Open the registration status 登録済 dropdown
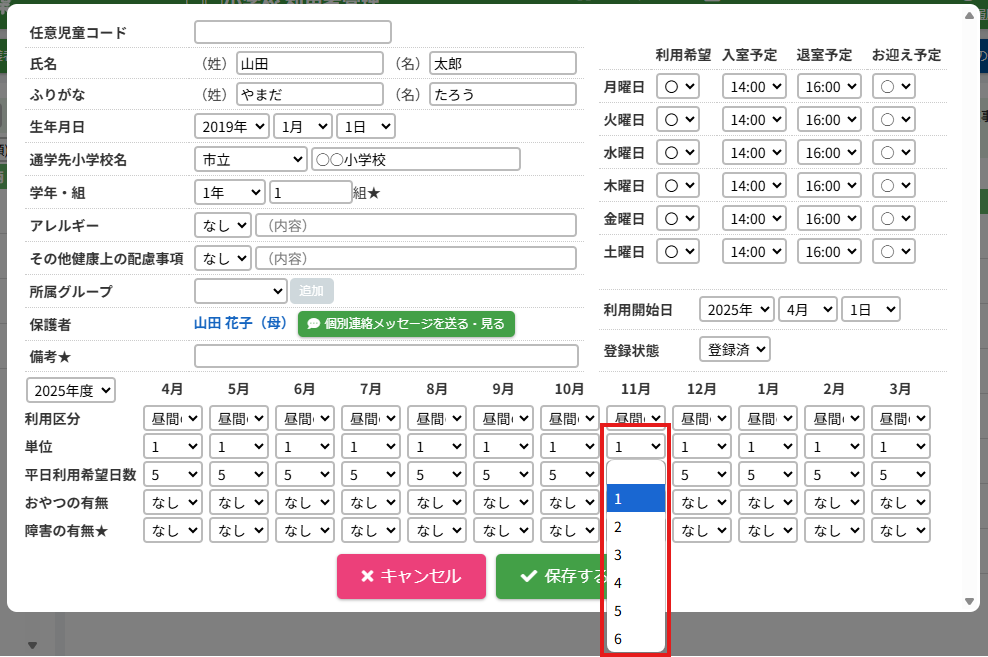 point(735,350)
